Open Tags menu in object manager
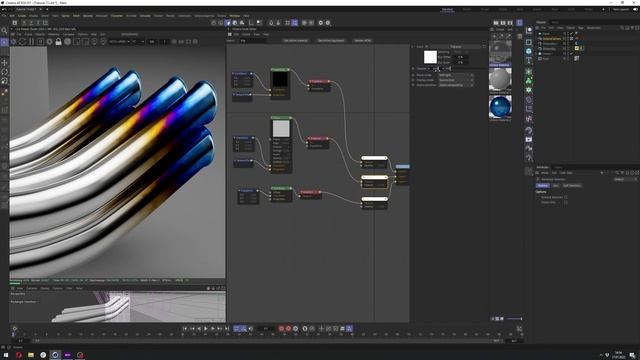 pos(581,28)
